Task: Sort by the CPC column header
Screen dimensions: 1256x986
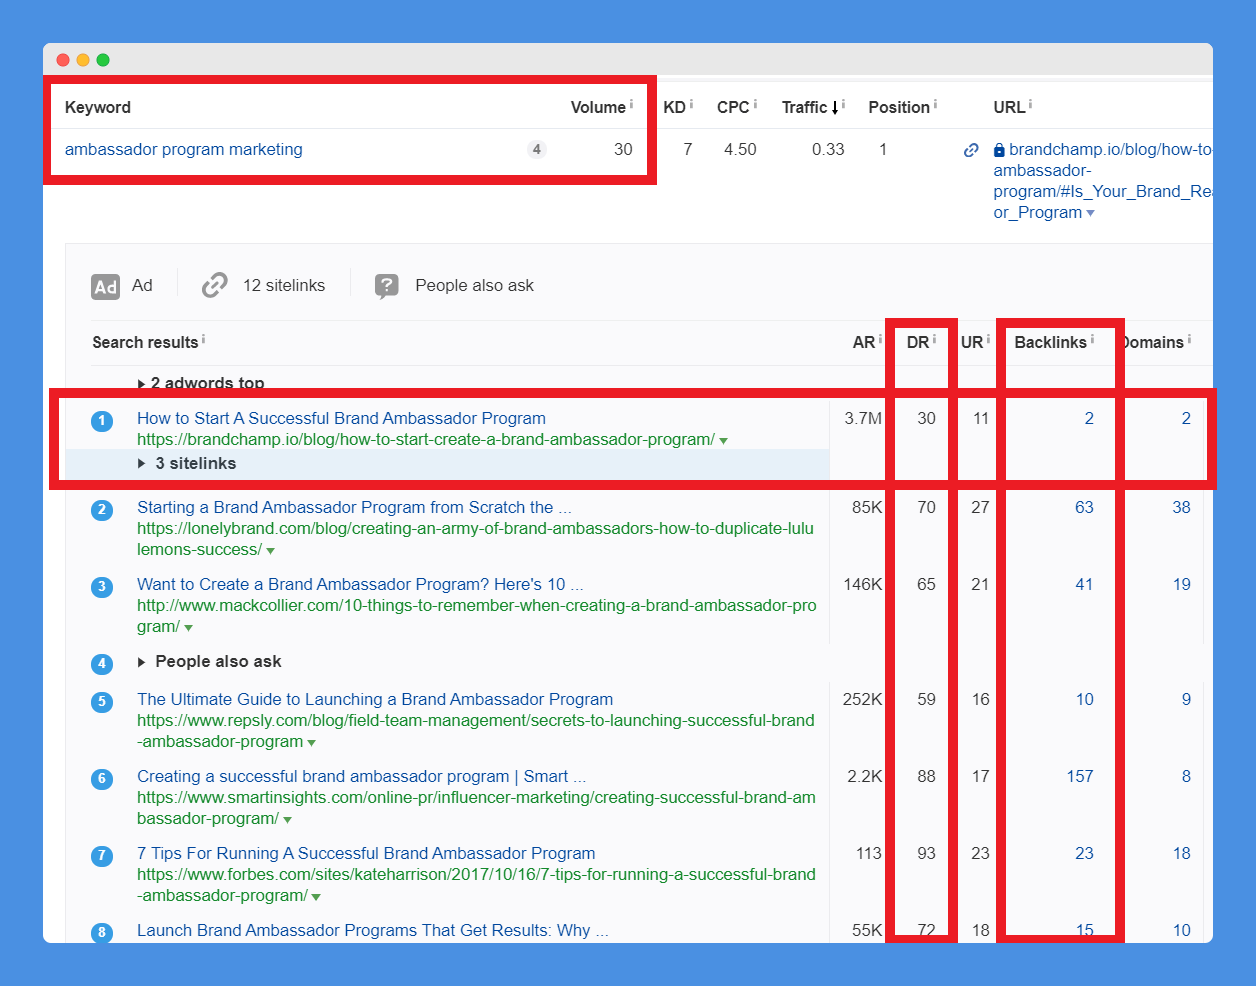Action: click(733, 107)
